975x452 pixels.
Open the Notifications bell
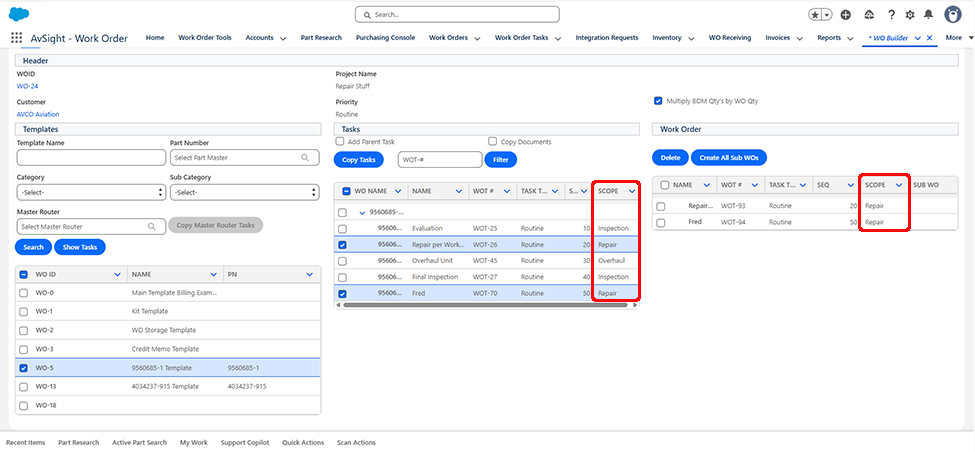click(928, 14)
